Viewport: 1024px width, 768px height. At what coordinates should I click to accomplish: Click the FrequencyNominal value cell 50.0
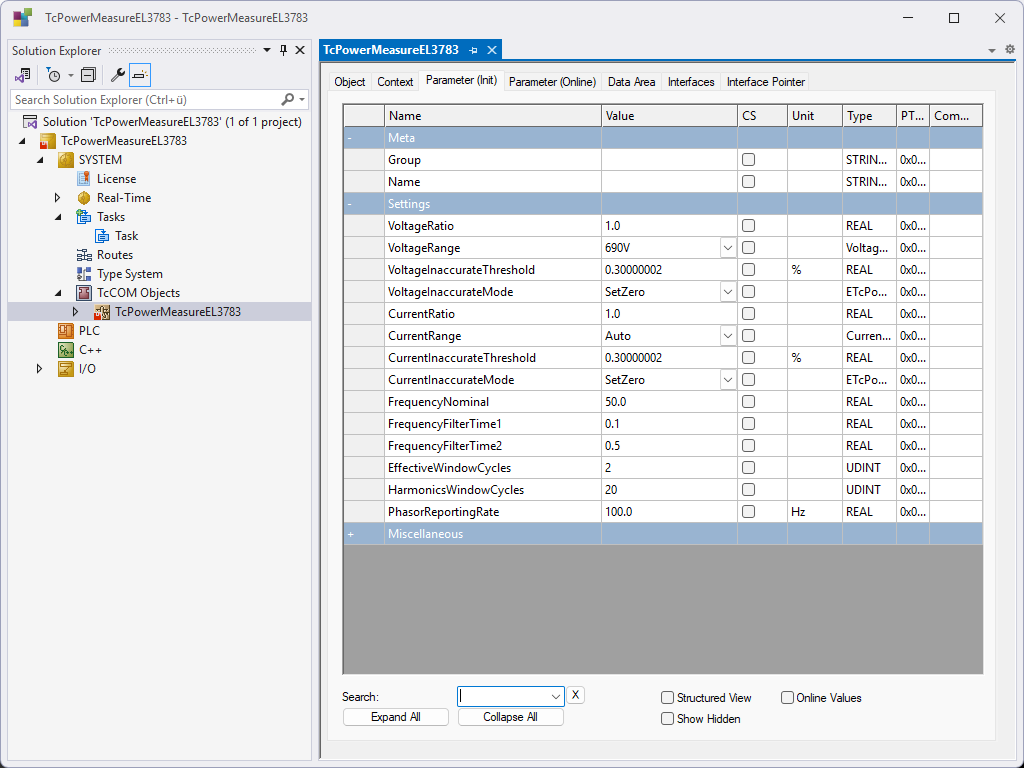(669, 402)
